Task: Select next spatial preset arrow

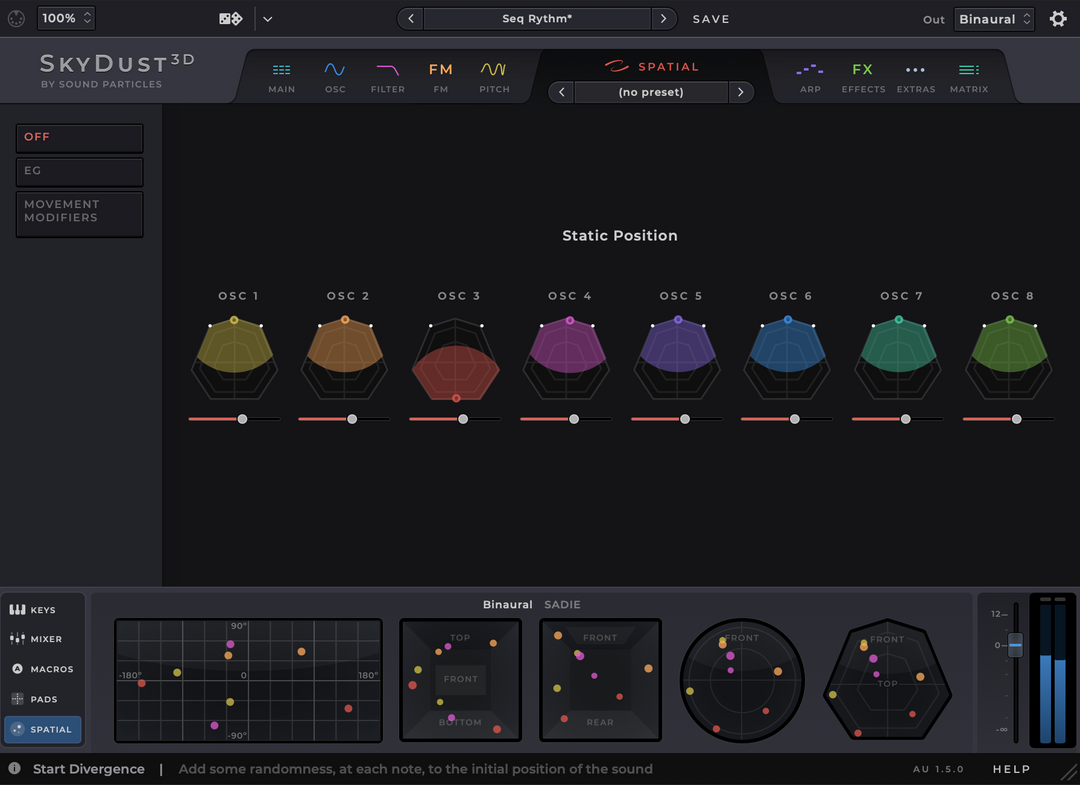Action: tap(740, 92)
